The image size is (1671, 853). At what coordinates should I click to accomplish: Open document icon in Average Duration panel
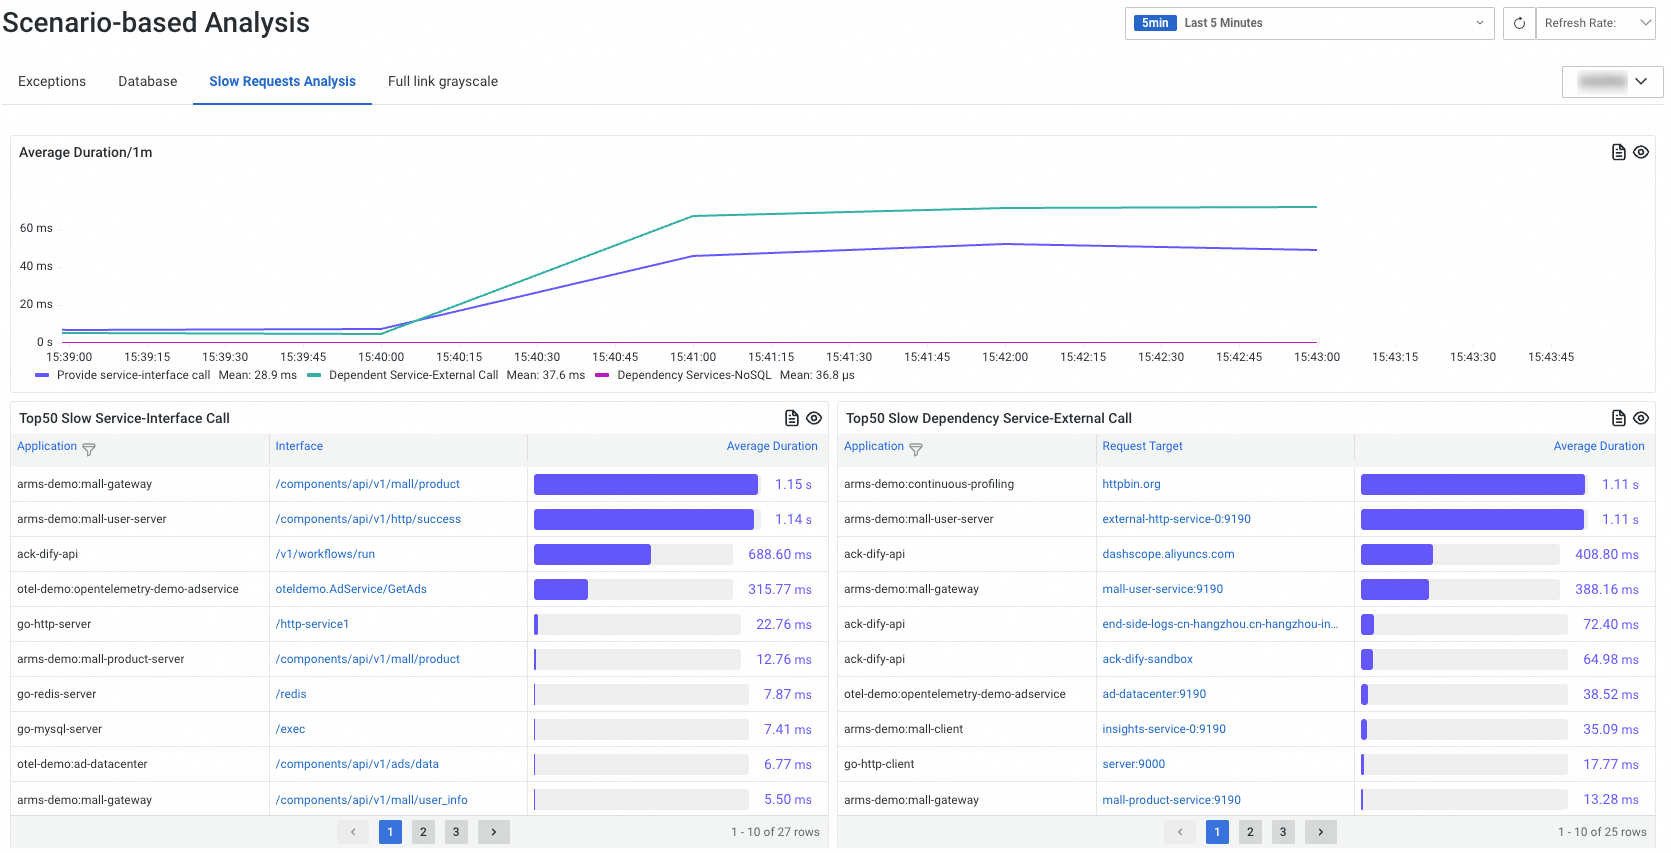tap(1618, 152)
